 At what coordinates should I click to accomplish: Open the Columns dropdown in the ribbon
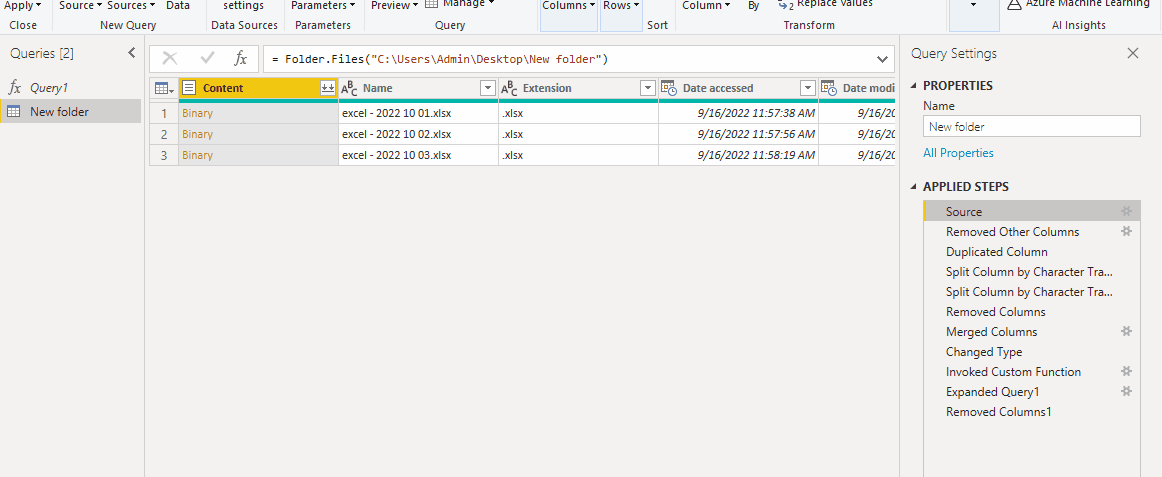click(569, 5)
